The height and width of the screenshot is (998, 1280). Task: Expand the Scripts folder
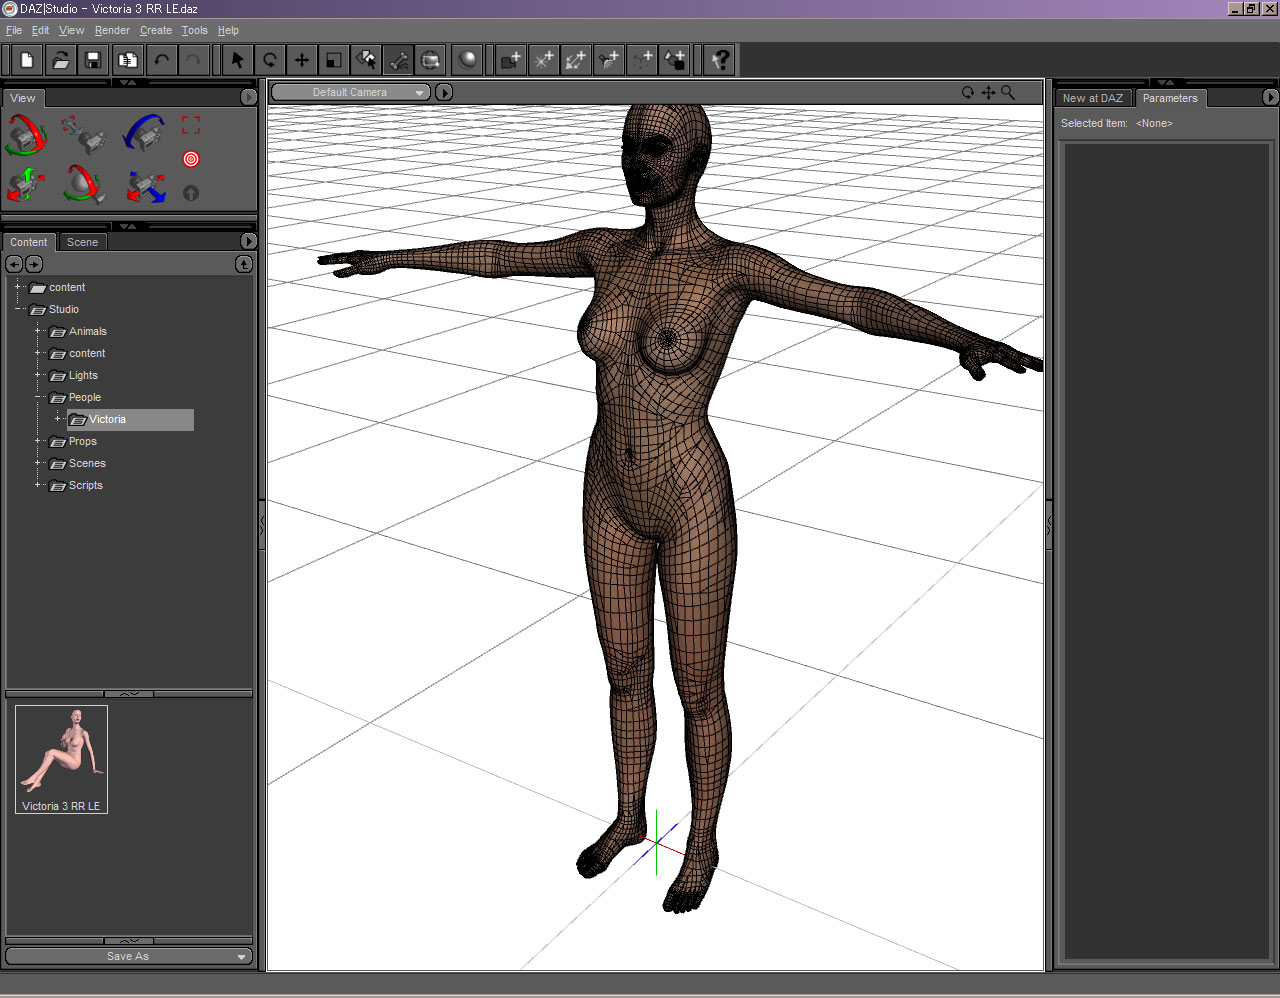[x=37, y=485]
